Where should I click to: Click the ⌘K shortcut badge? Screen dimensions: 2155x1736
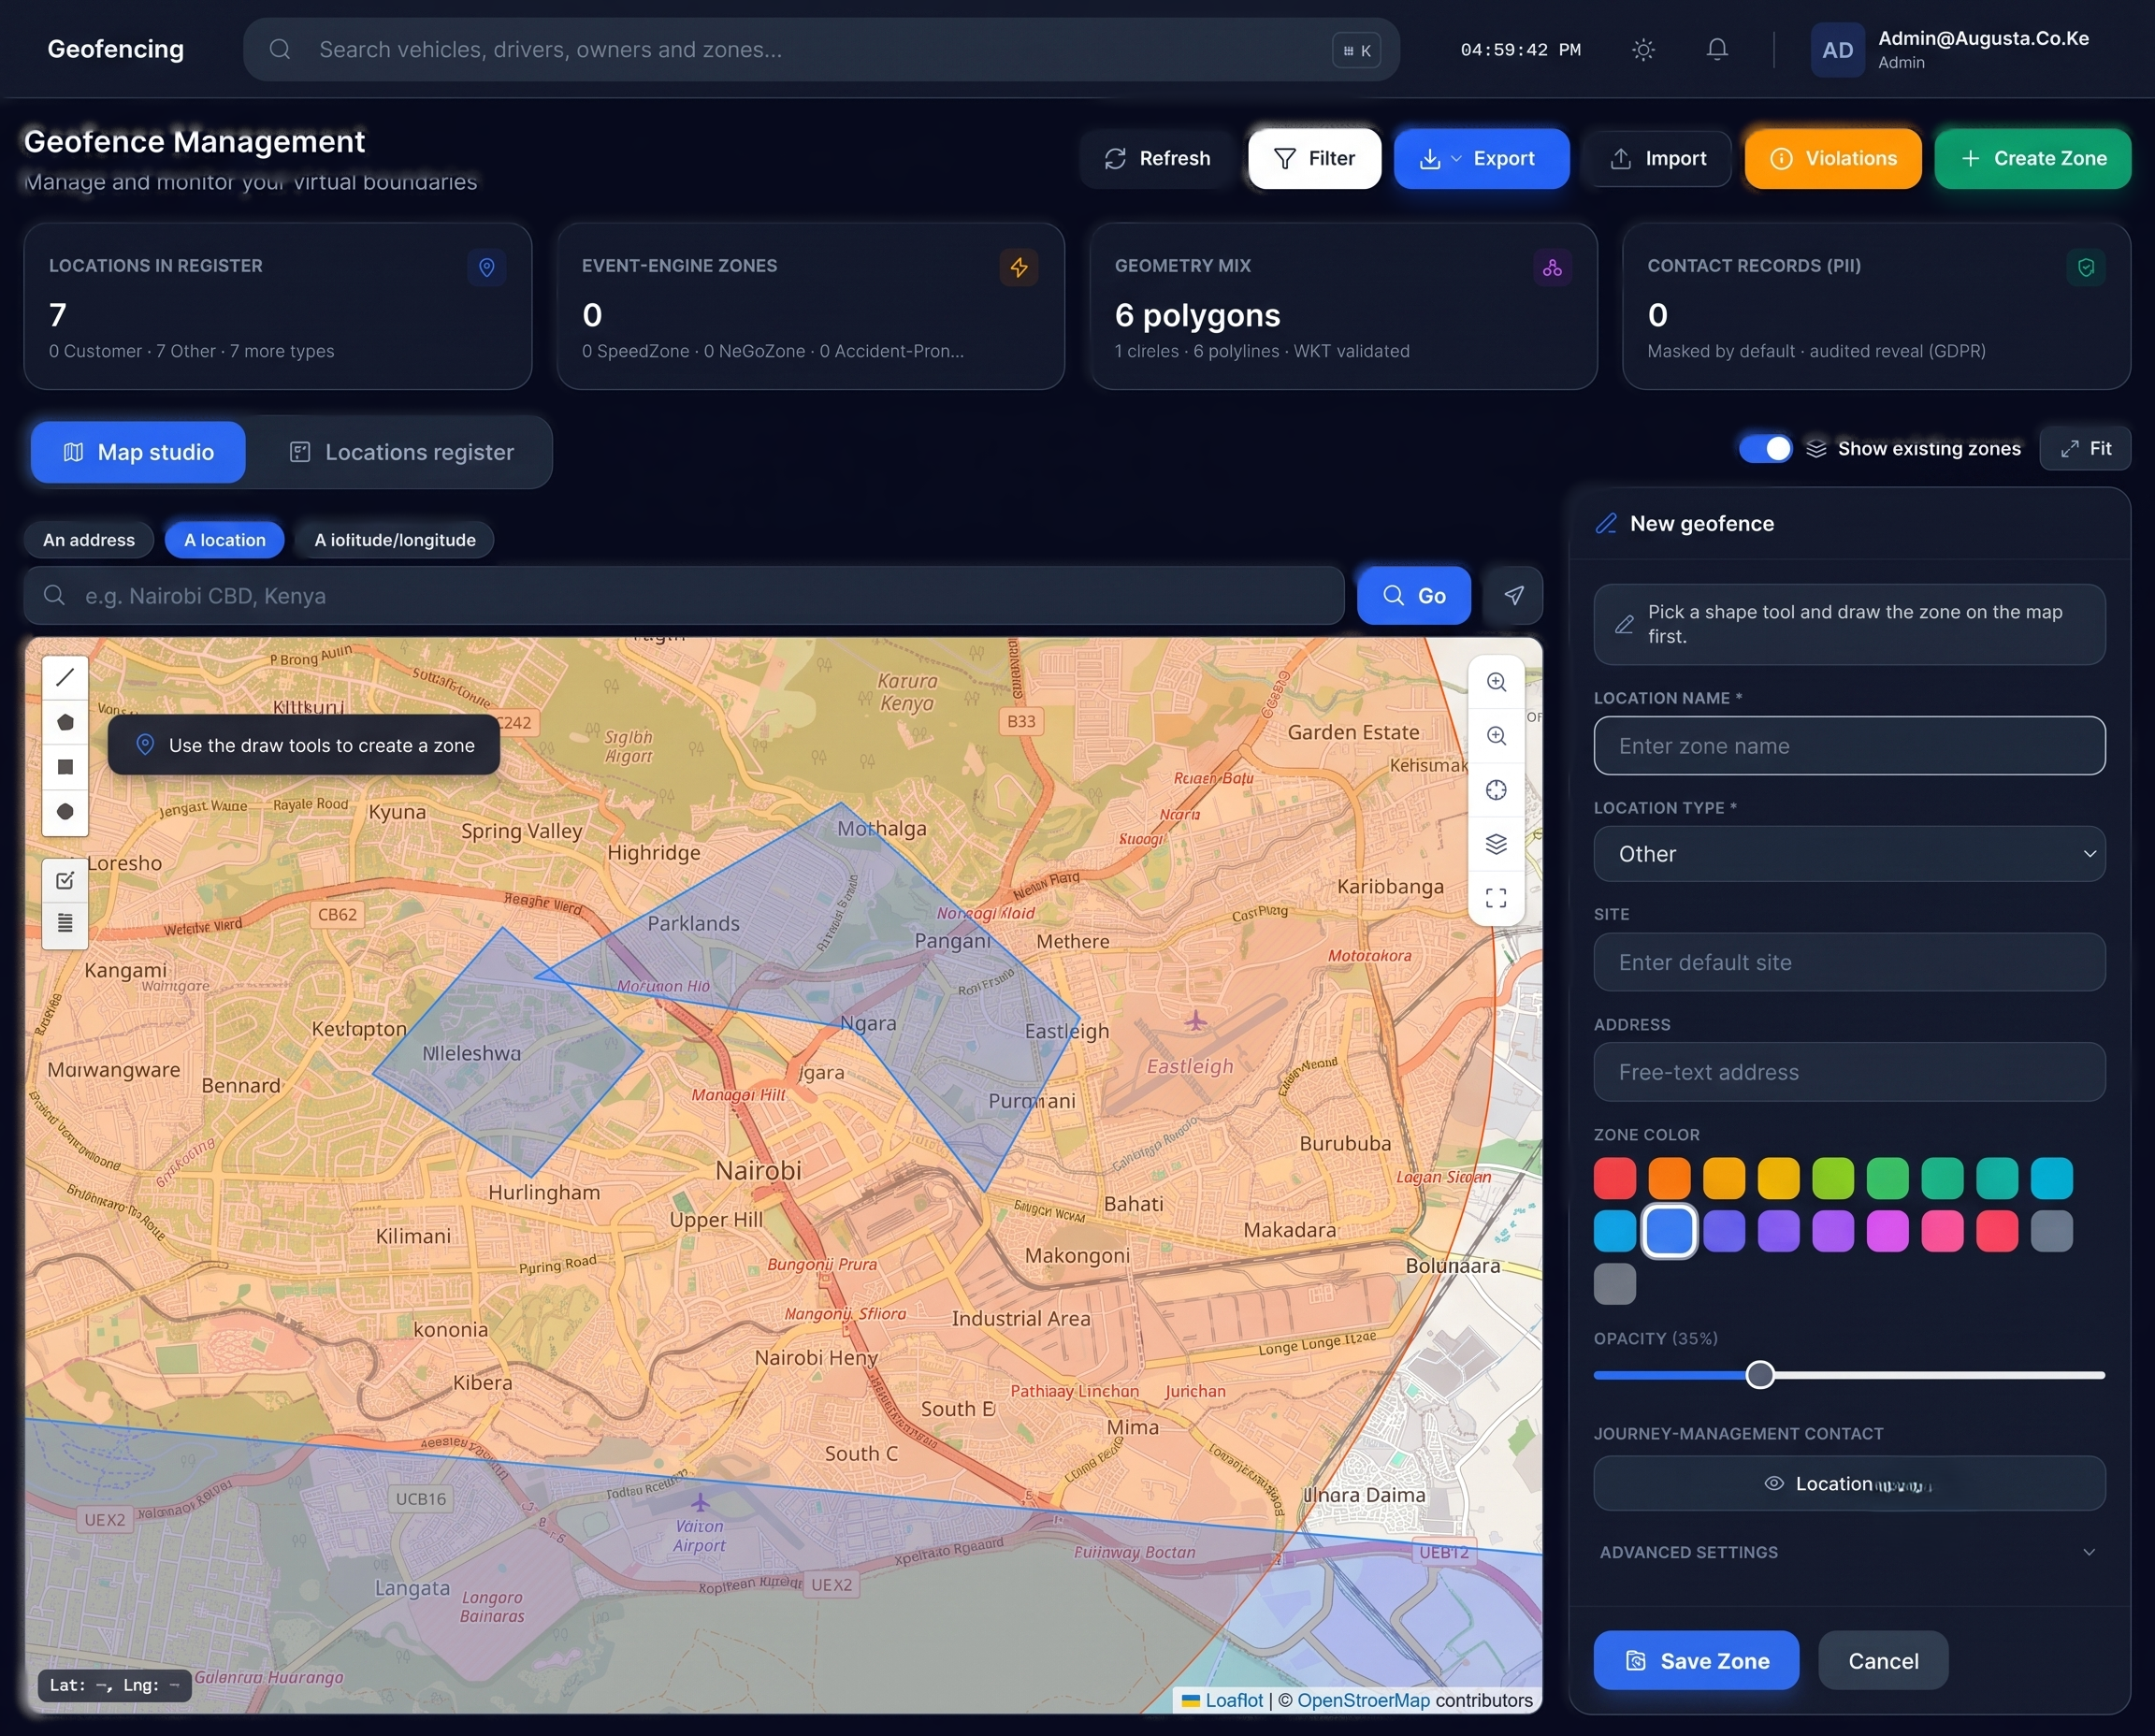click(1357, 50)
